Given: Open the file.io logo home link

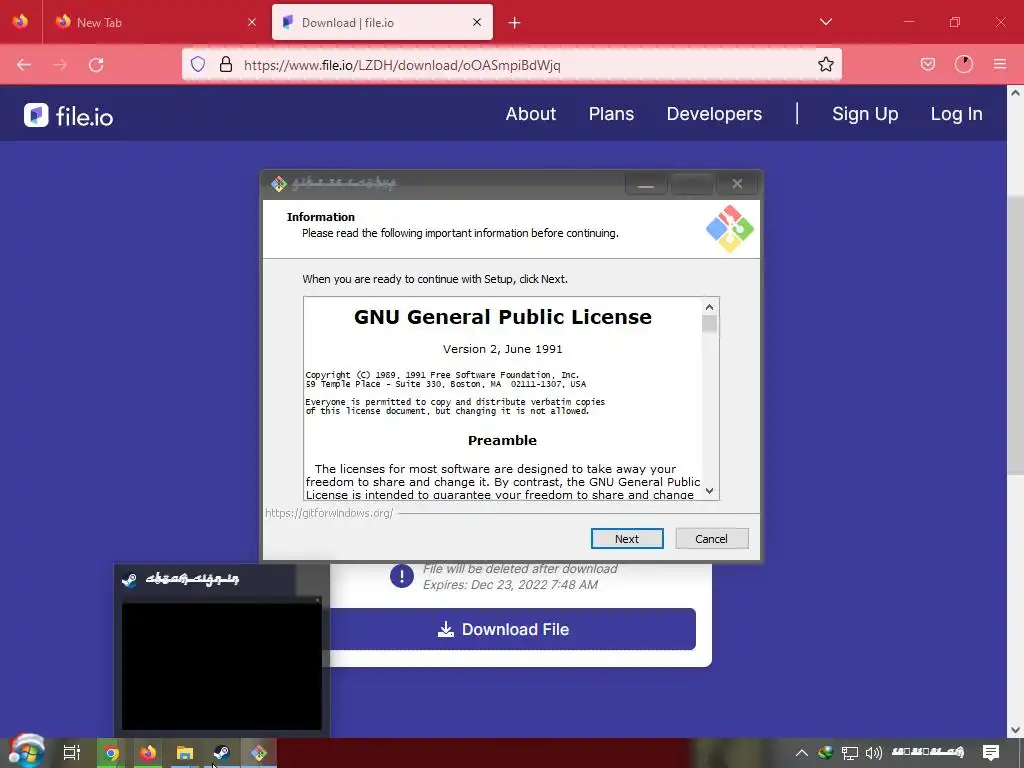Looking at the screenshot, I should coord(69,116).
